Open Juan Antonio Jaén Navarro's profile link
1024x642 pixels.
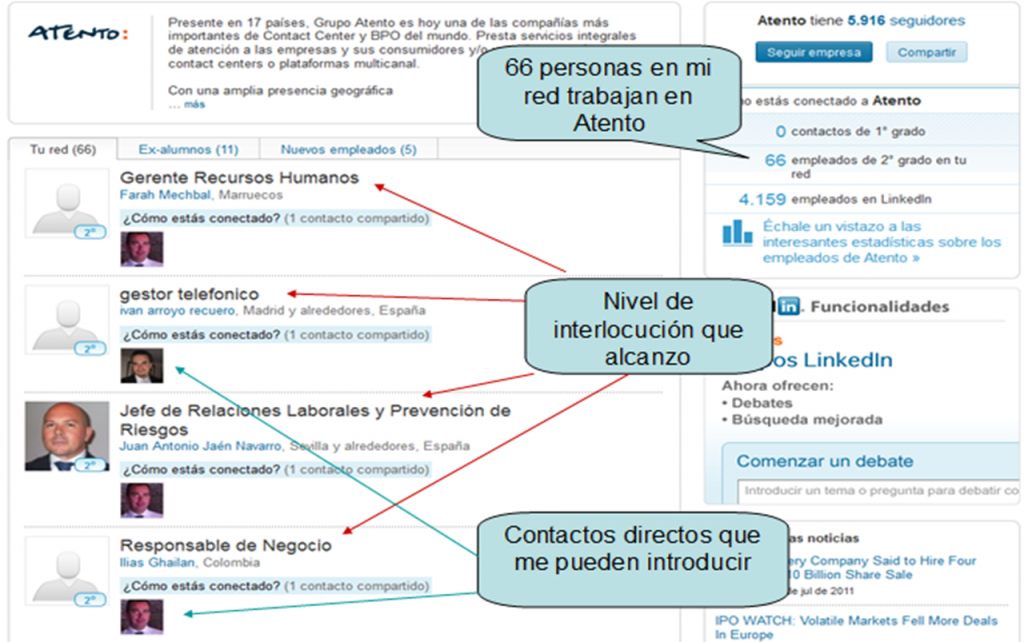click(200, 446)
